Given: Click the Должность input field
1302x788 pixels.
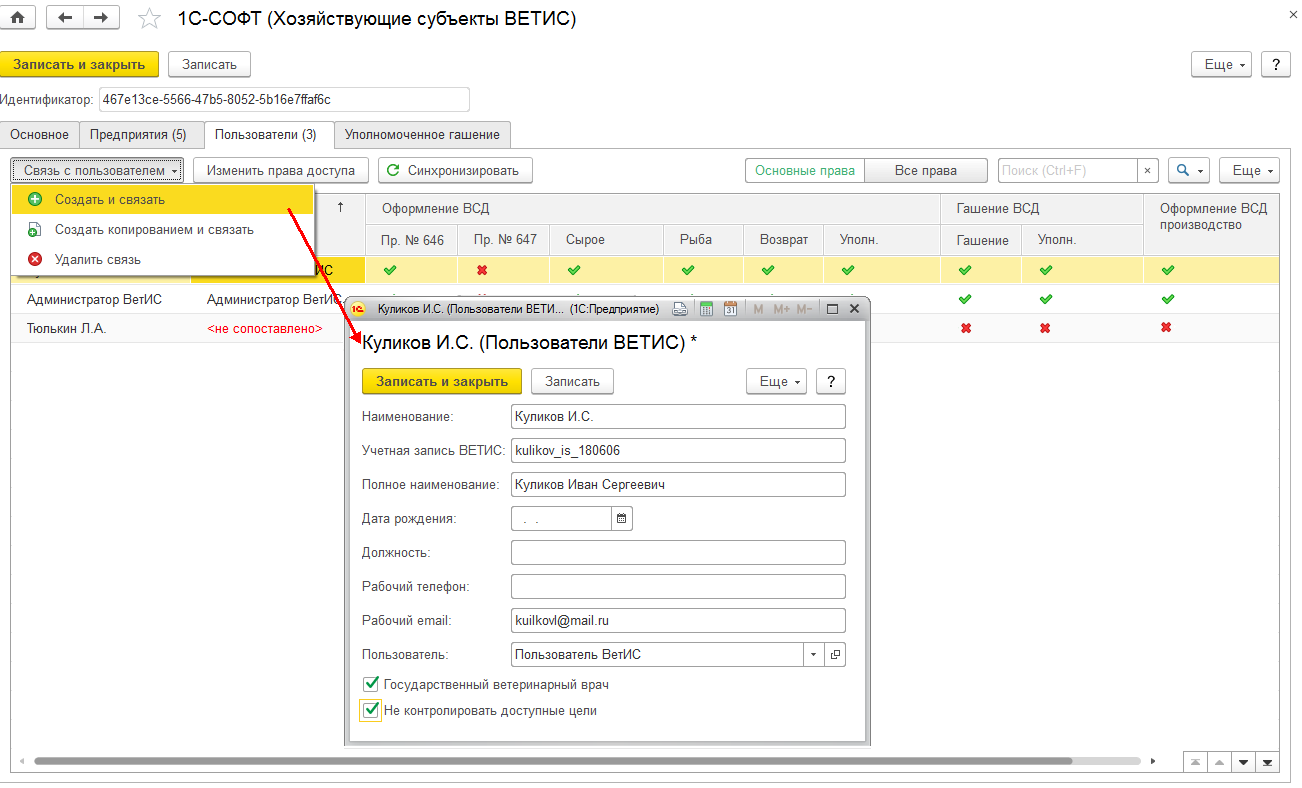Looking at the screenshot, I should point(678,552).
